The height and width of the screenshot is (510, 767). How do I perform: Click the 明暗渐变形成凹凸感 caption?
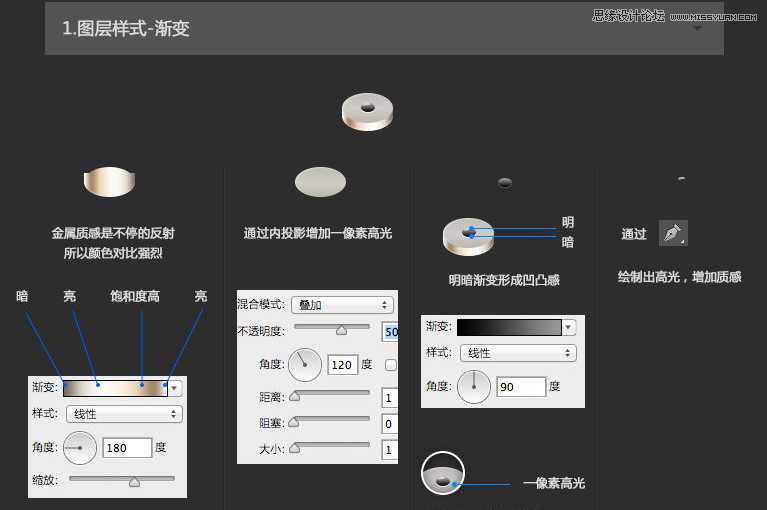pyautogui.click(x=504, y=280)
